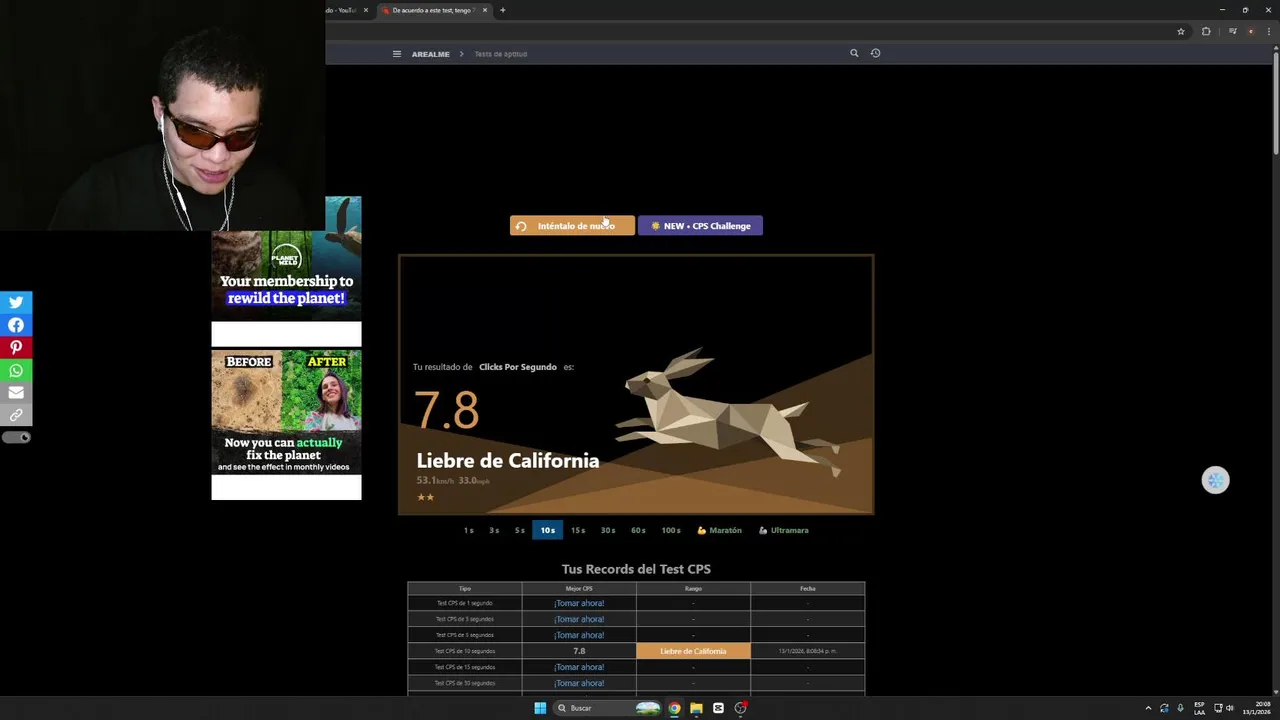The height and width of the screenshot is (720, 1280).
Task: Open the browser extensions puzzle icon
Action: (1206, 31)
